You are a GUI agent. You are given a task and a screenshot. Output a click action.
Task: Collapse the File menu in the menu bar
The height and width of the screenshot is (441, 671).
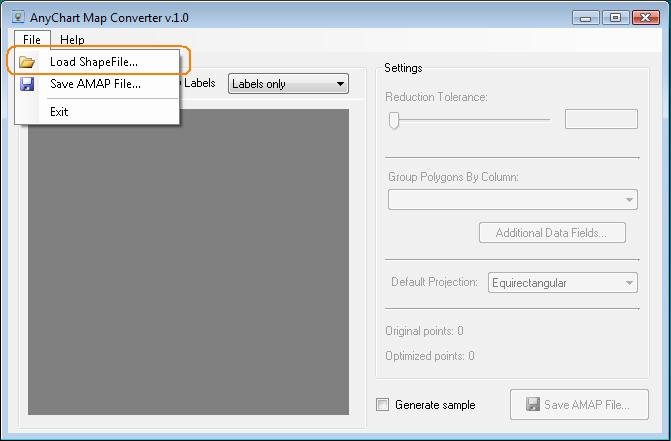click(x=32, y=40)
